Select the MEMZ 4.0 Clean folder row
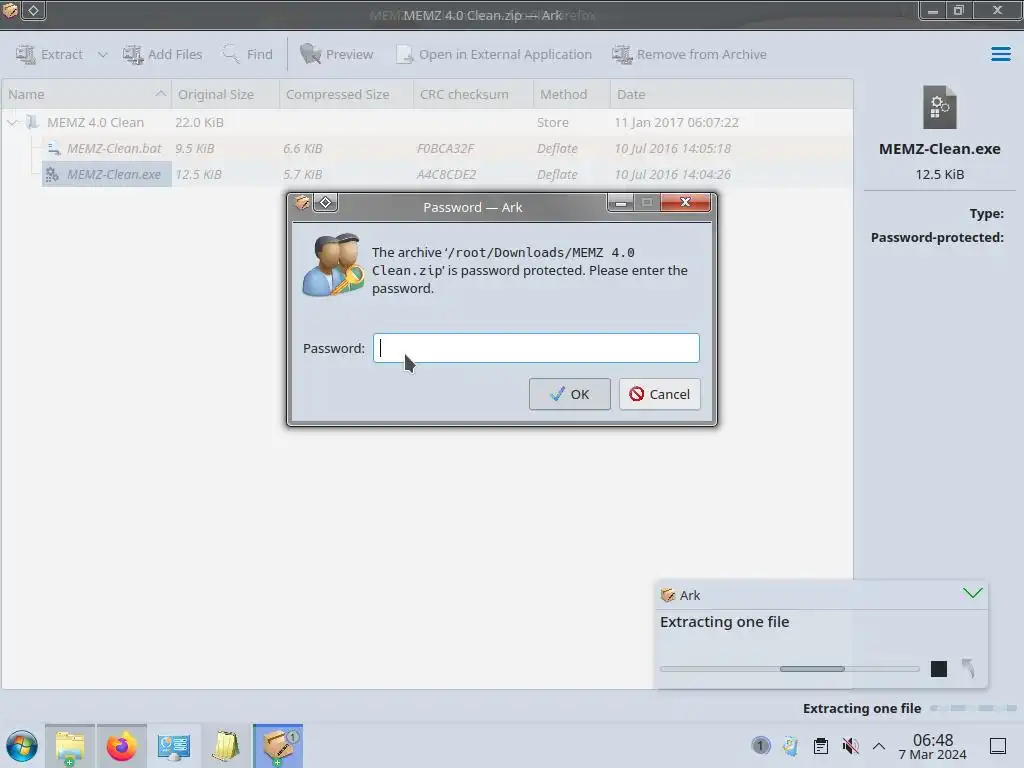The image size is (1024, 768). pyautogui.click(x=427, y=122)
